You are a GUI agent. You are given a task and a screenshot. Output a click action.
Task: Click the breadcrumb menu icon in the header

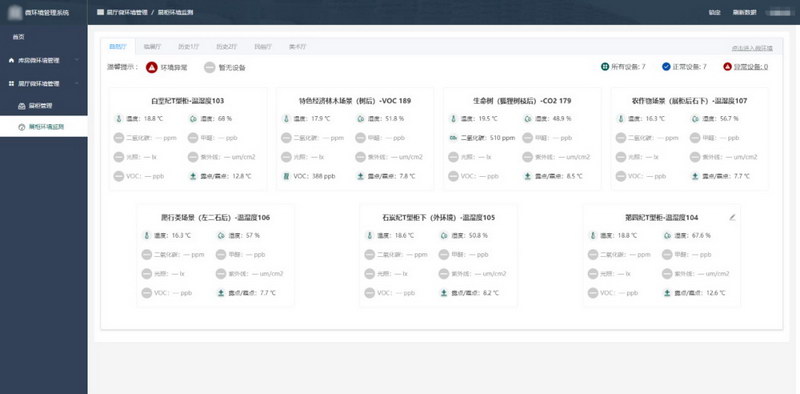click(x=100, y=12)
